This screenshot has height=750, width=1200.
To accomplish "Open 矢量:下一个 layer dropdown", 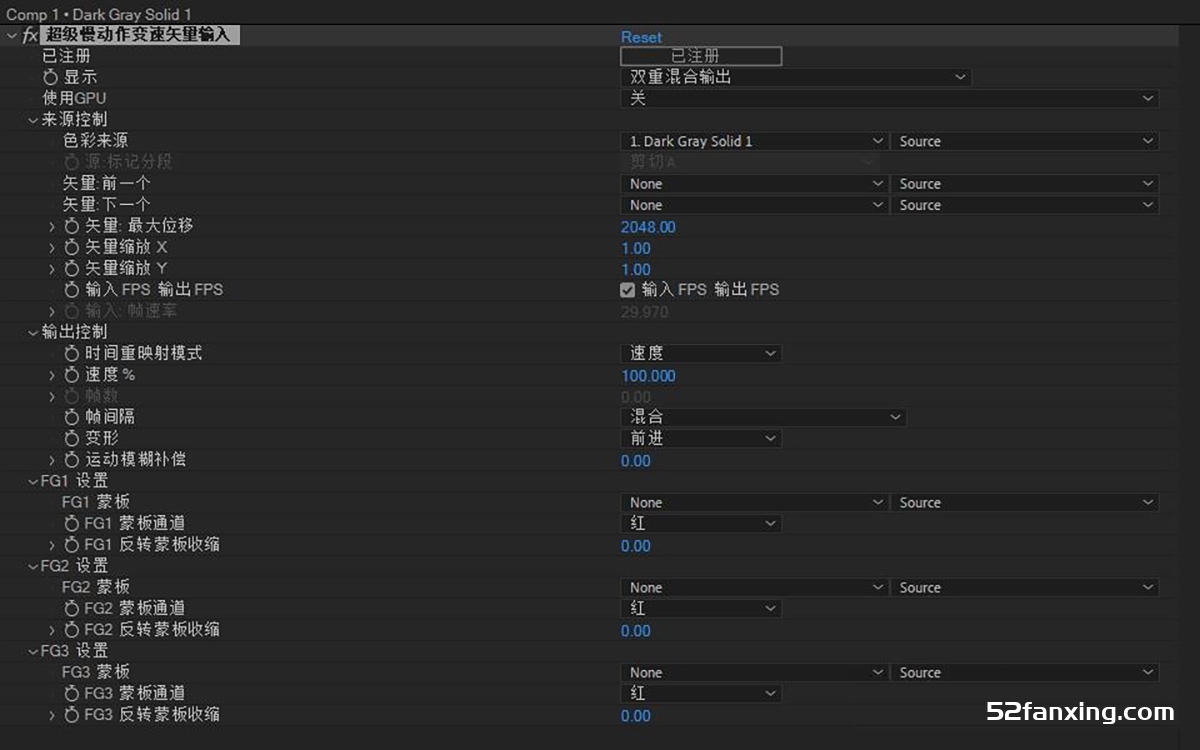I will click(x=754, y=205).
